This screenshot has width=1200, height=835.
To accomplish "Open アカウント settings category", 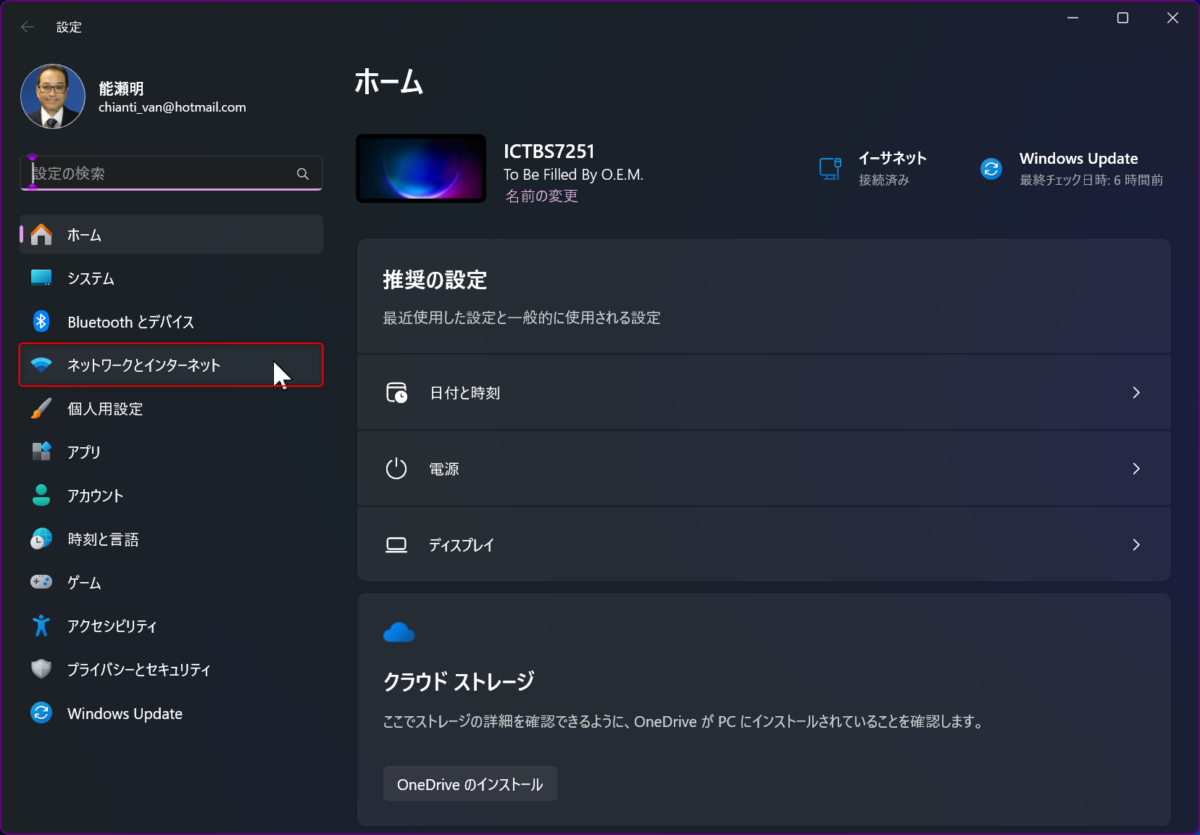I will pyautogui.click(x=171, y=496).
